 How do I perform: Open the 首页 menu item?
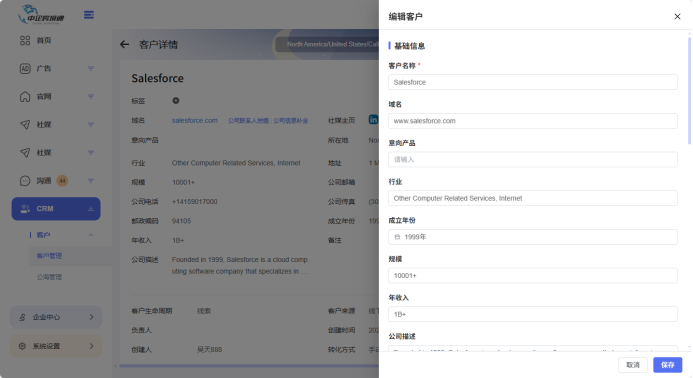(x=44, y=40)
